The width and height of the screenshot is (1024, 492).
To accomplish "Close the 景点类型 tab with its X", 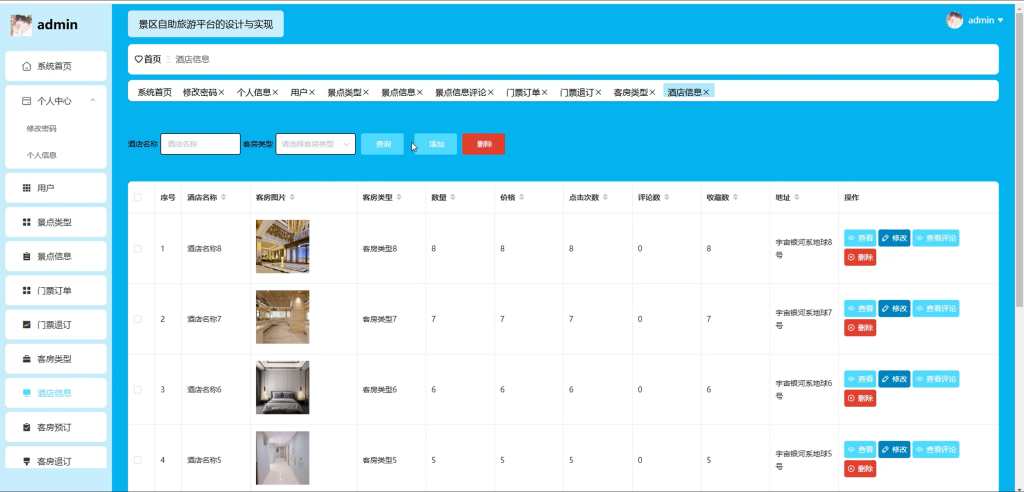I will click(366, 93).
